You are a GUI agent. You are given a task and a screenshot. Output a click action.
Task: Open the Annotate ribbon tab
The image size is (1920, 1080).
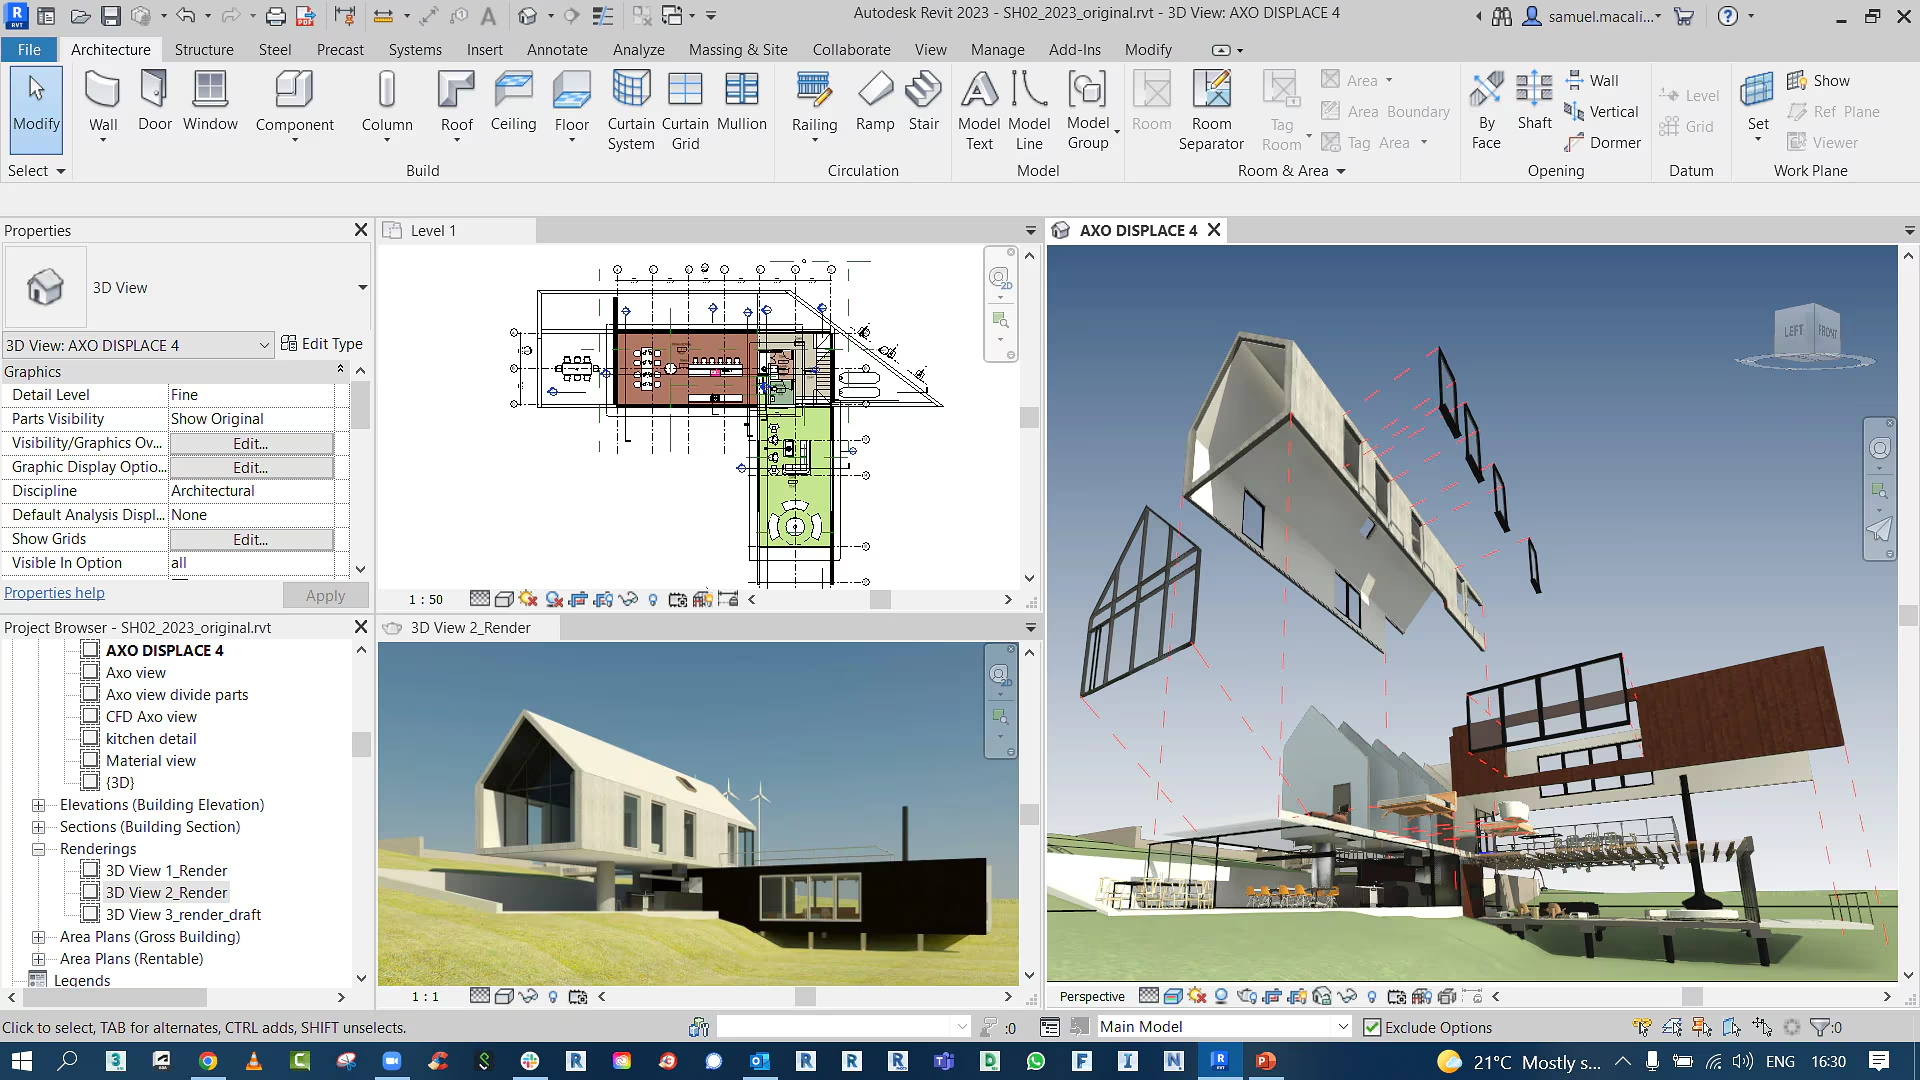point(556,49)
